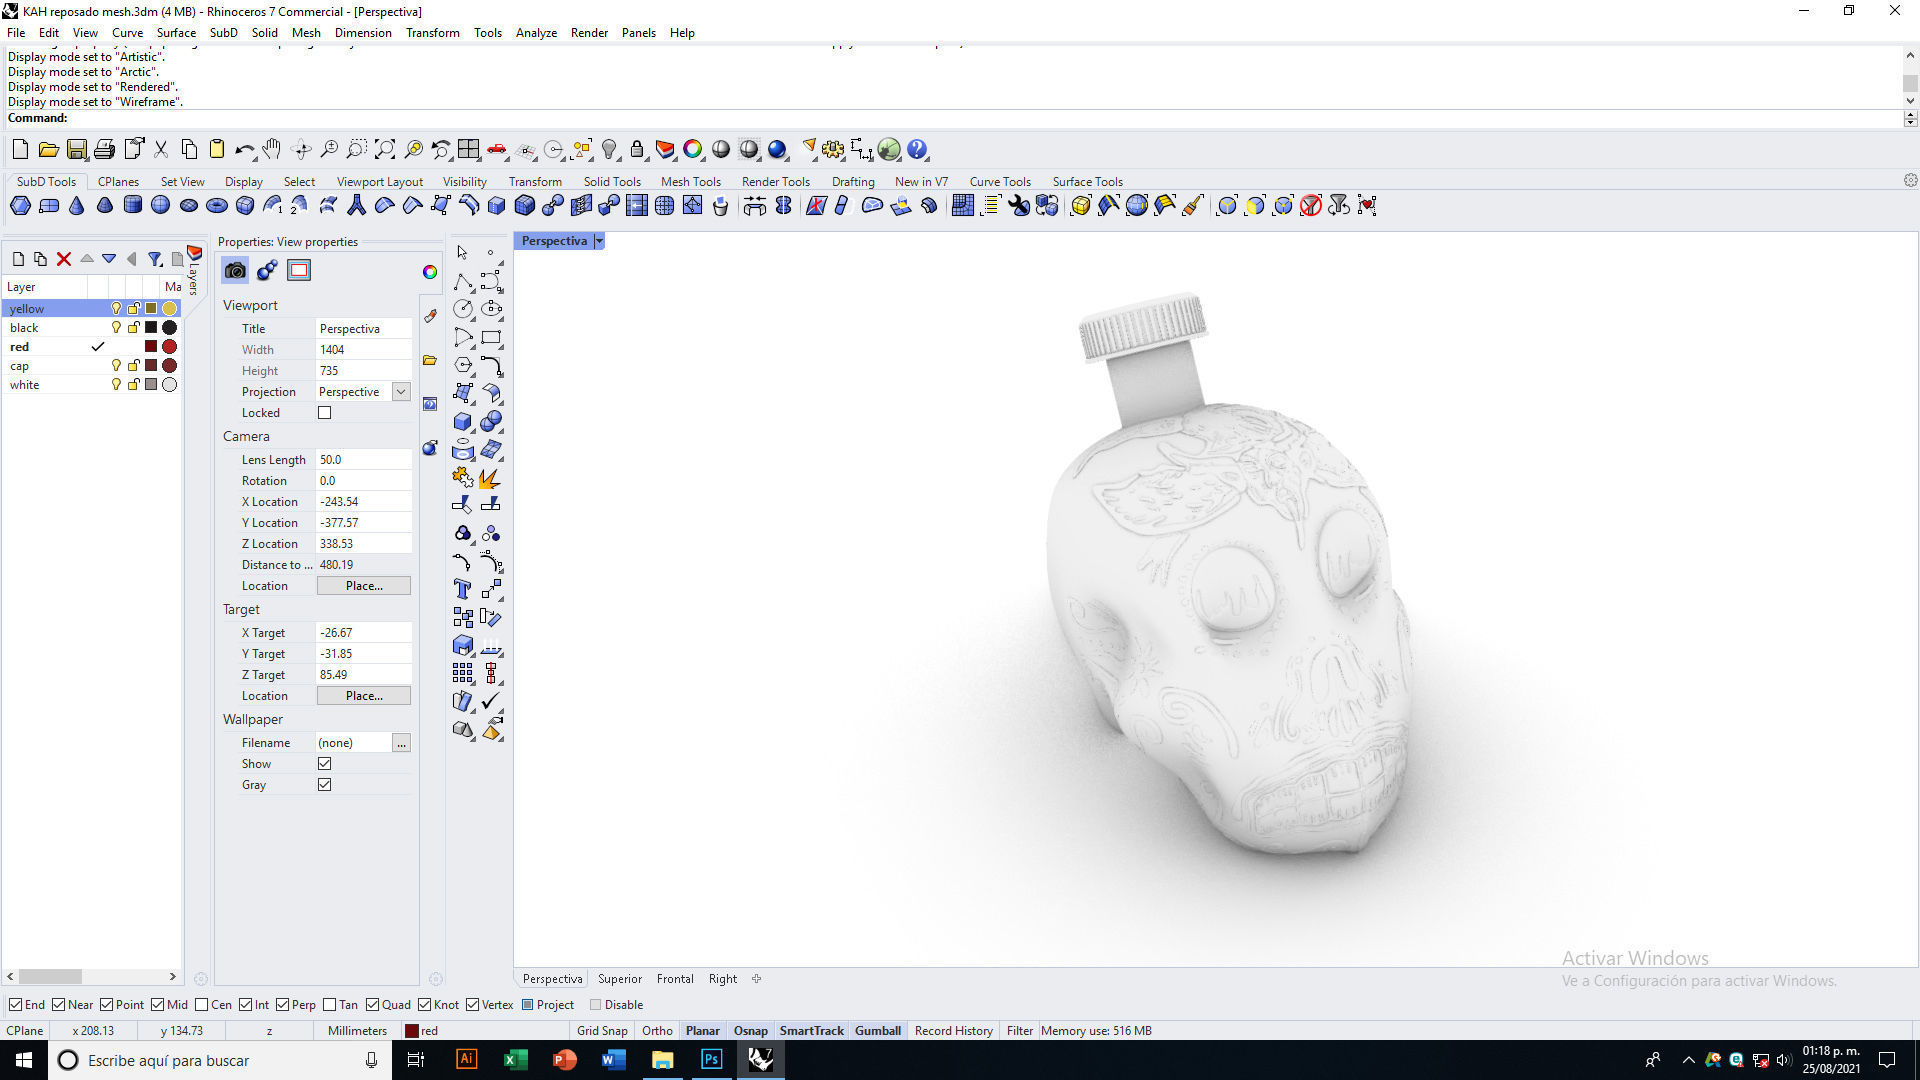Click the Undo arrow icon

pyautogui.click(x=244, y=150)
